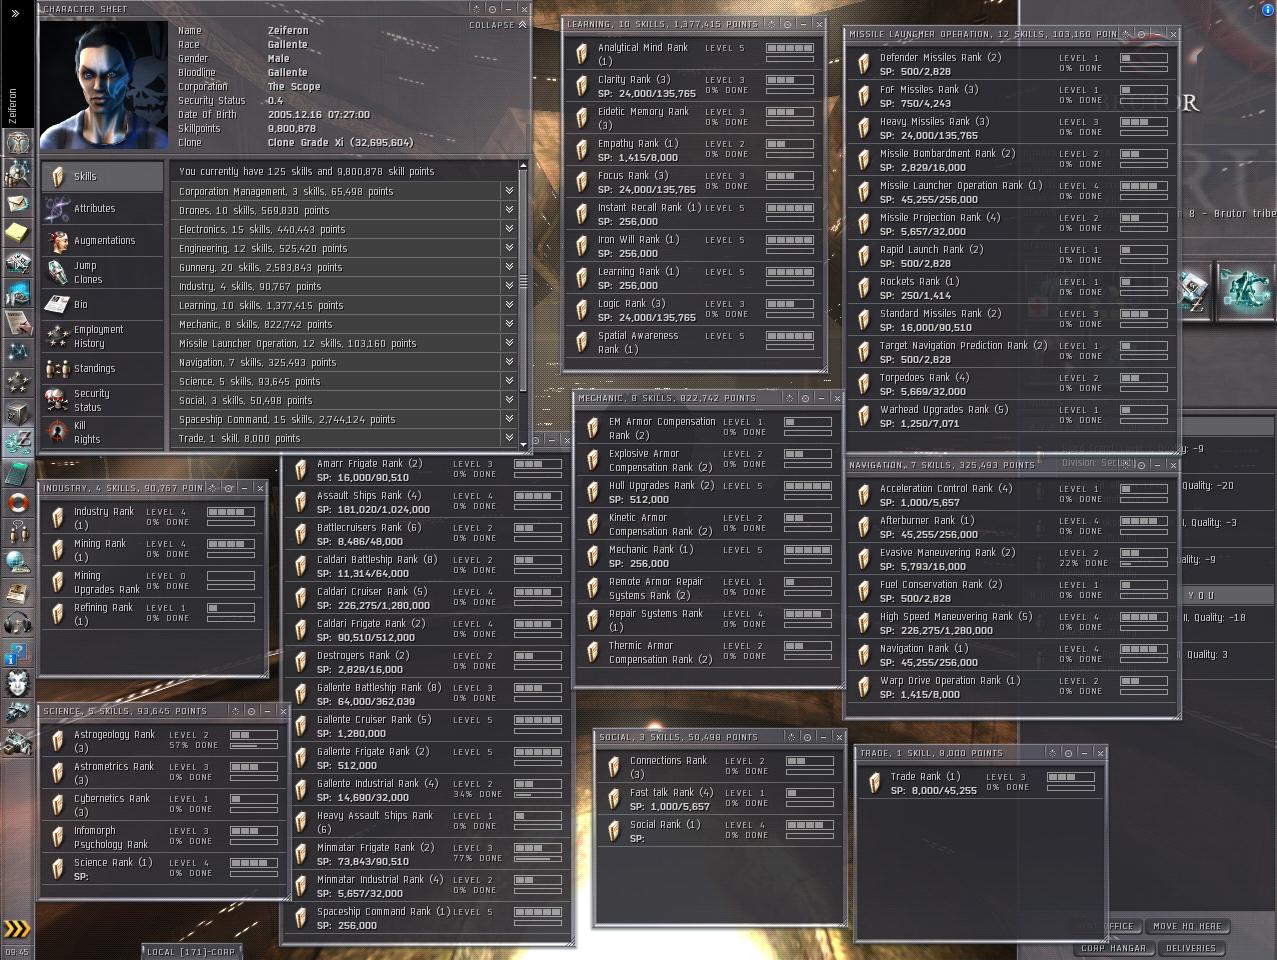This screenshot has height=960, width=1277.
Task: Open the star map constellation icon
Action: pos(17,353)
